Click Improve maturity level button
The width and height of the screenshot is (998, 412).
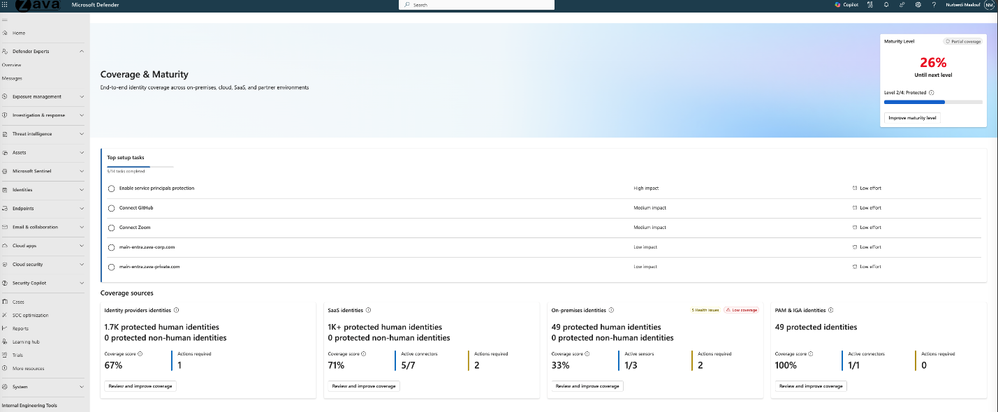(912, 118)
